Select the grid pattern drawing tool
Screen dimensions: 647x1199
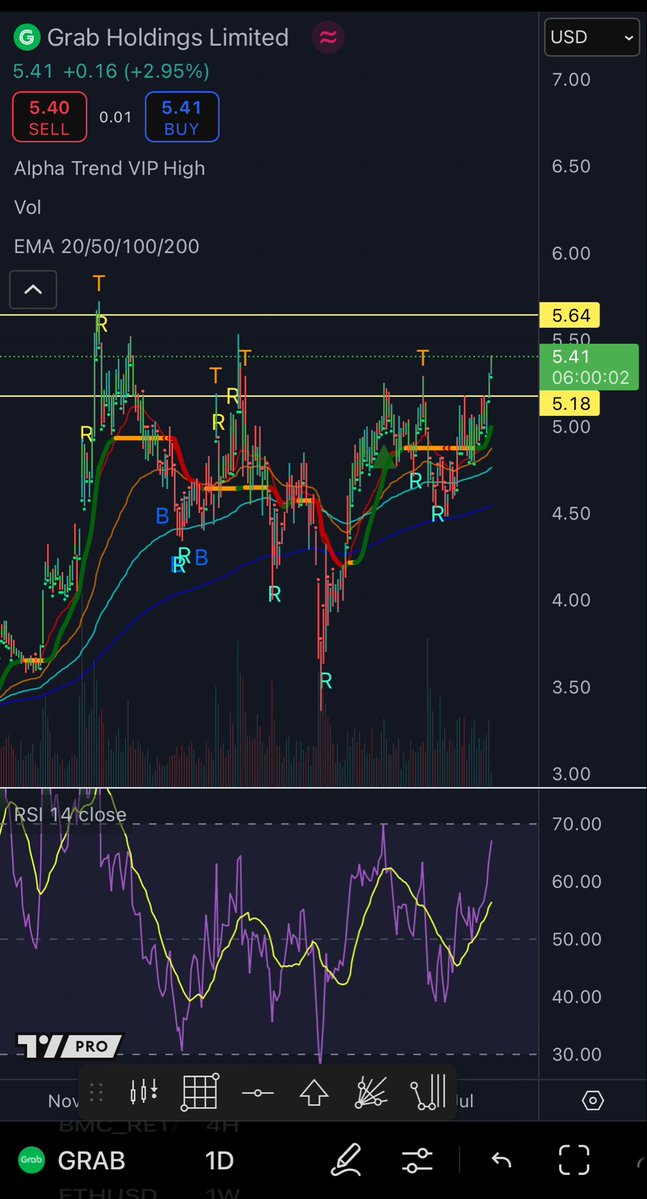point(200,1092)
